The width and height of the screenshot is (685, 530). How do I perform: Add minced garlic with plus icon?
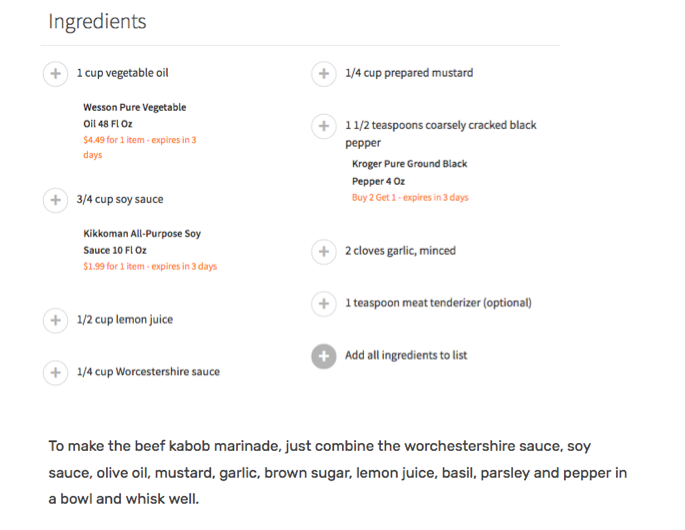(x=323, y=252)
